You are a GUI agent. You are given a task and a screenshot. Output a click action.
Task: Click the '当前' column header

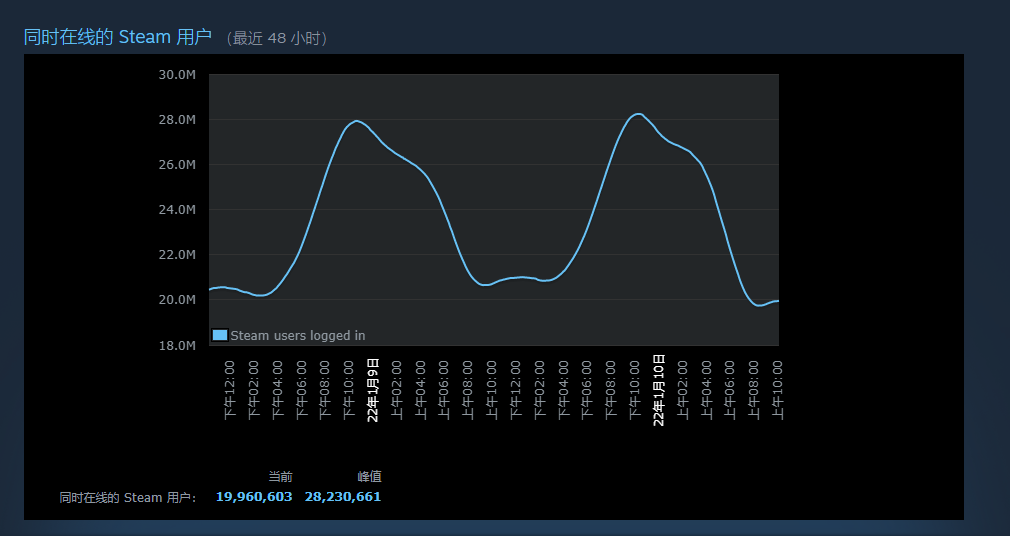[x=280, y=476]
